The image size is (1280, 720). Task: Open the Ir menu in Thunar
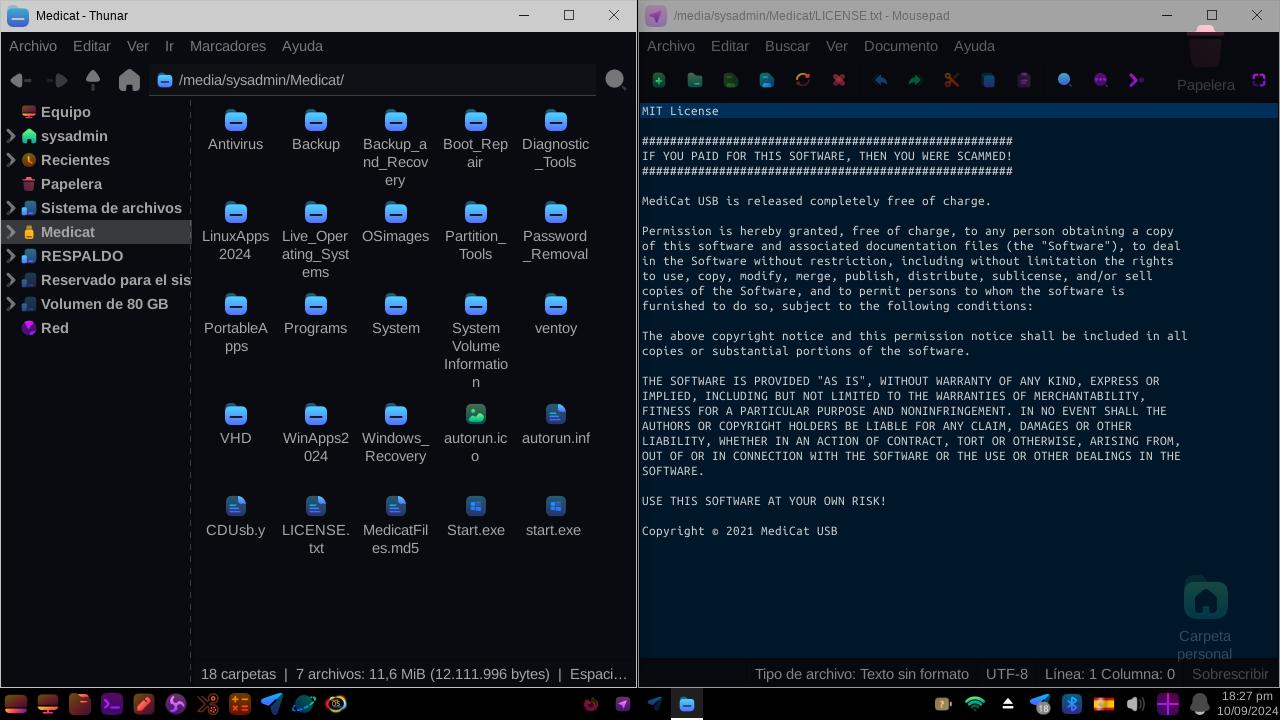click(169, 46)
